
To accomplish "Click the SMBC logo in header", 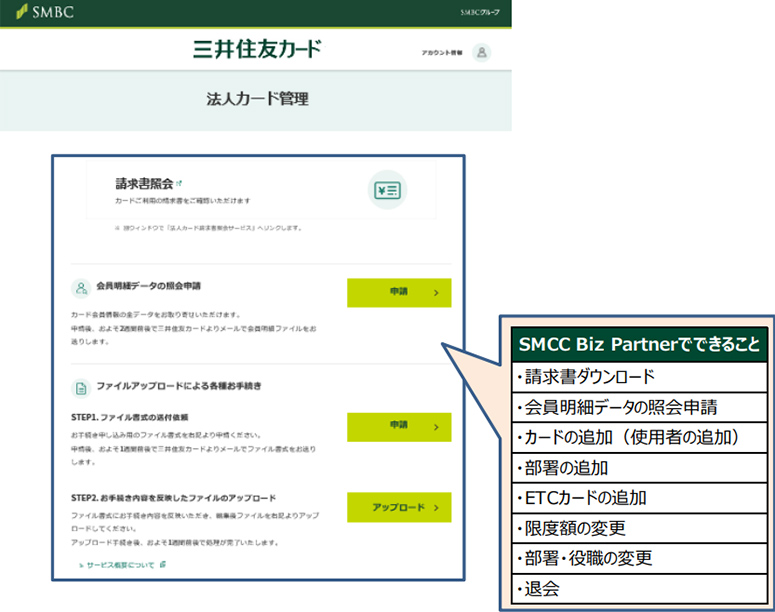I will tap(44, 12).
